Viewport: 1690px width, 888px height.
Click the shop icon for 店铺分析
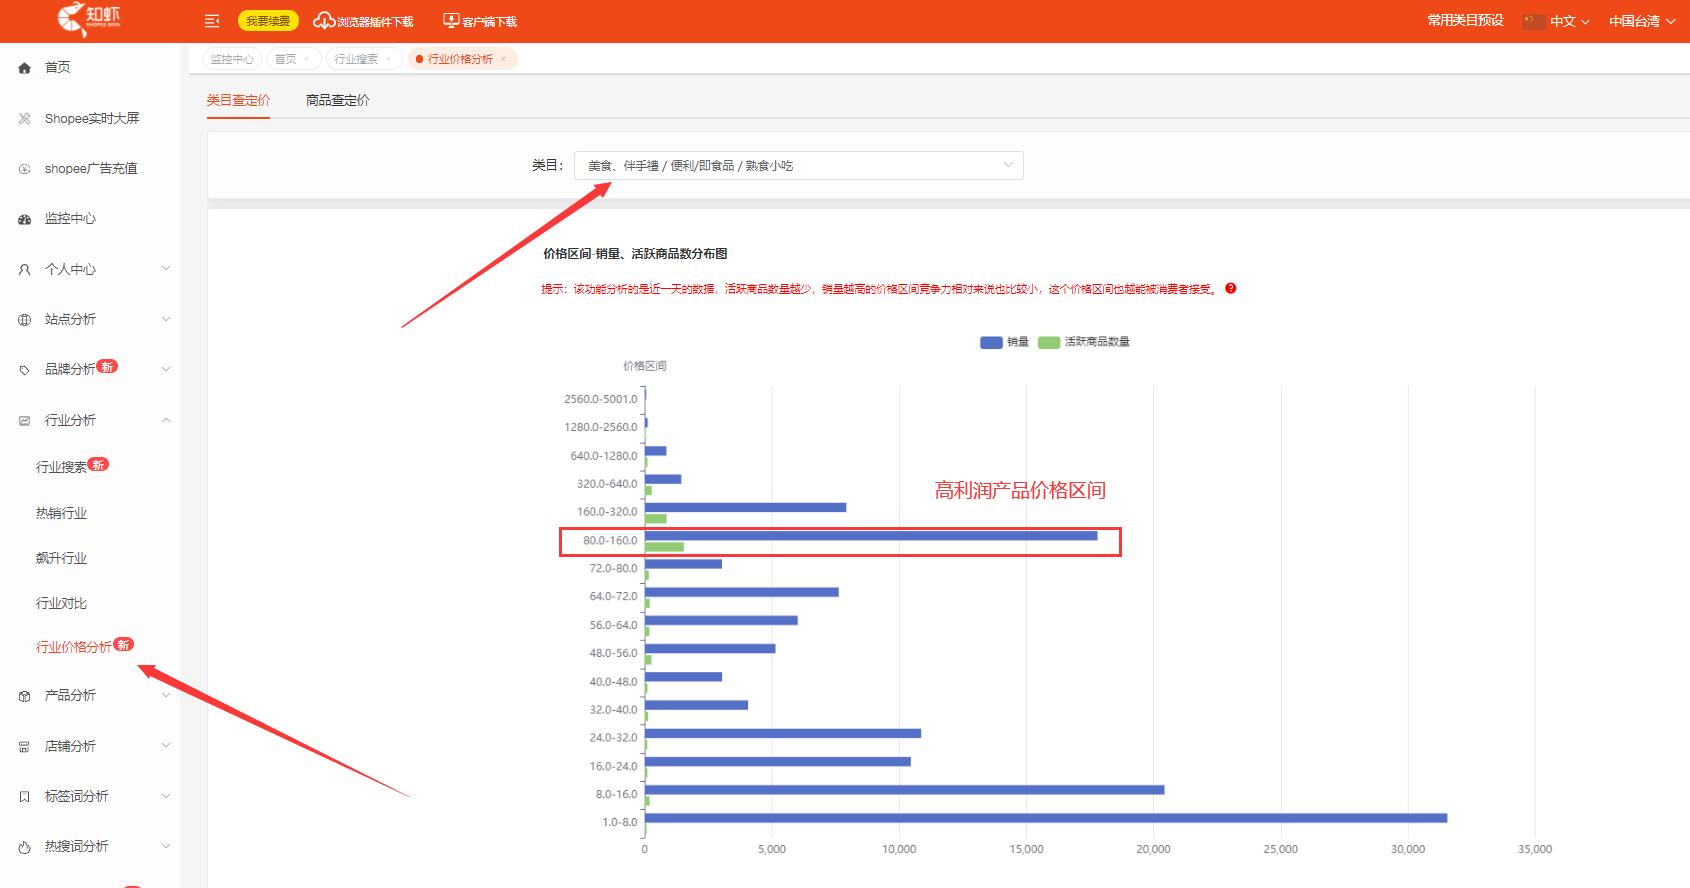click(25, 747)
